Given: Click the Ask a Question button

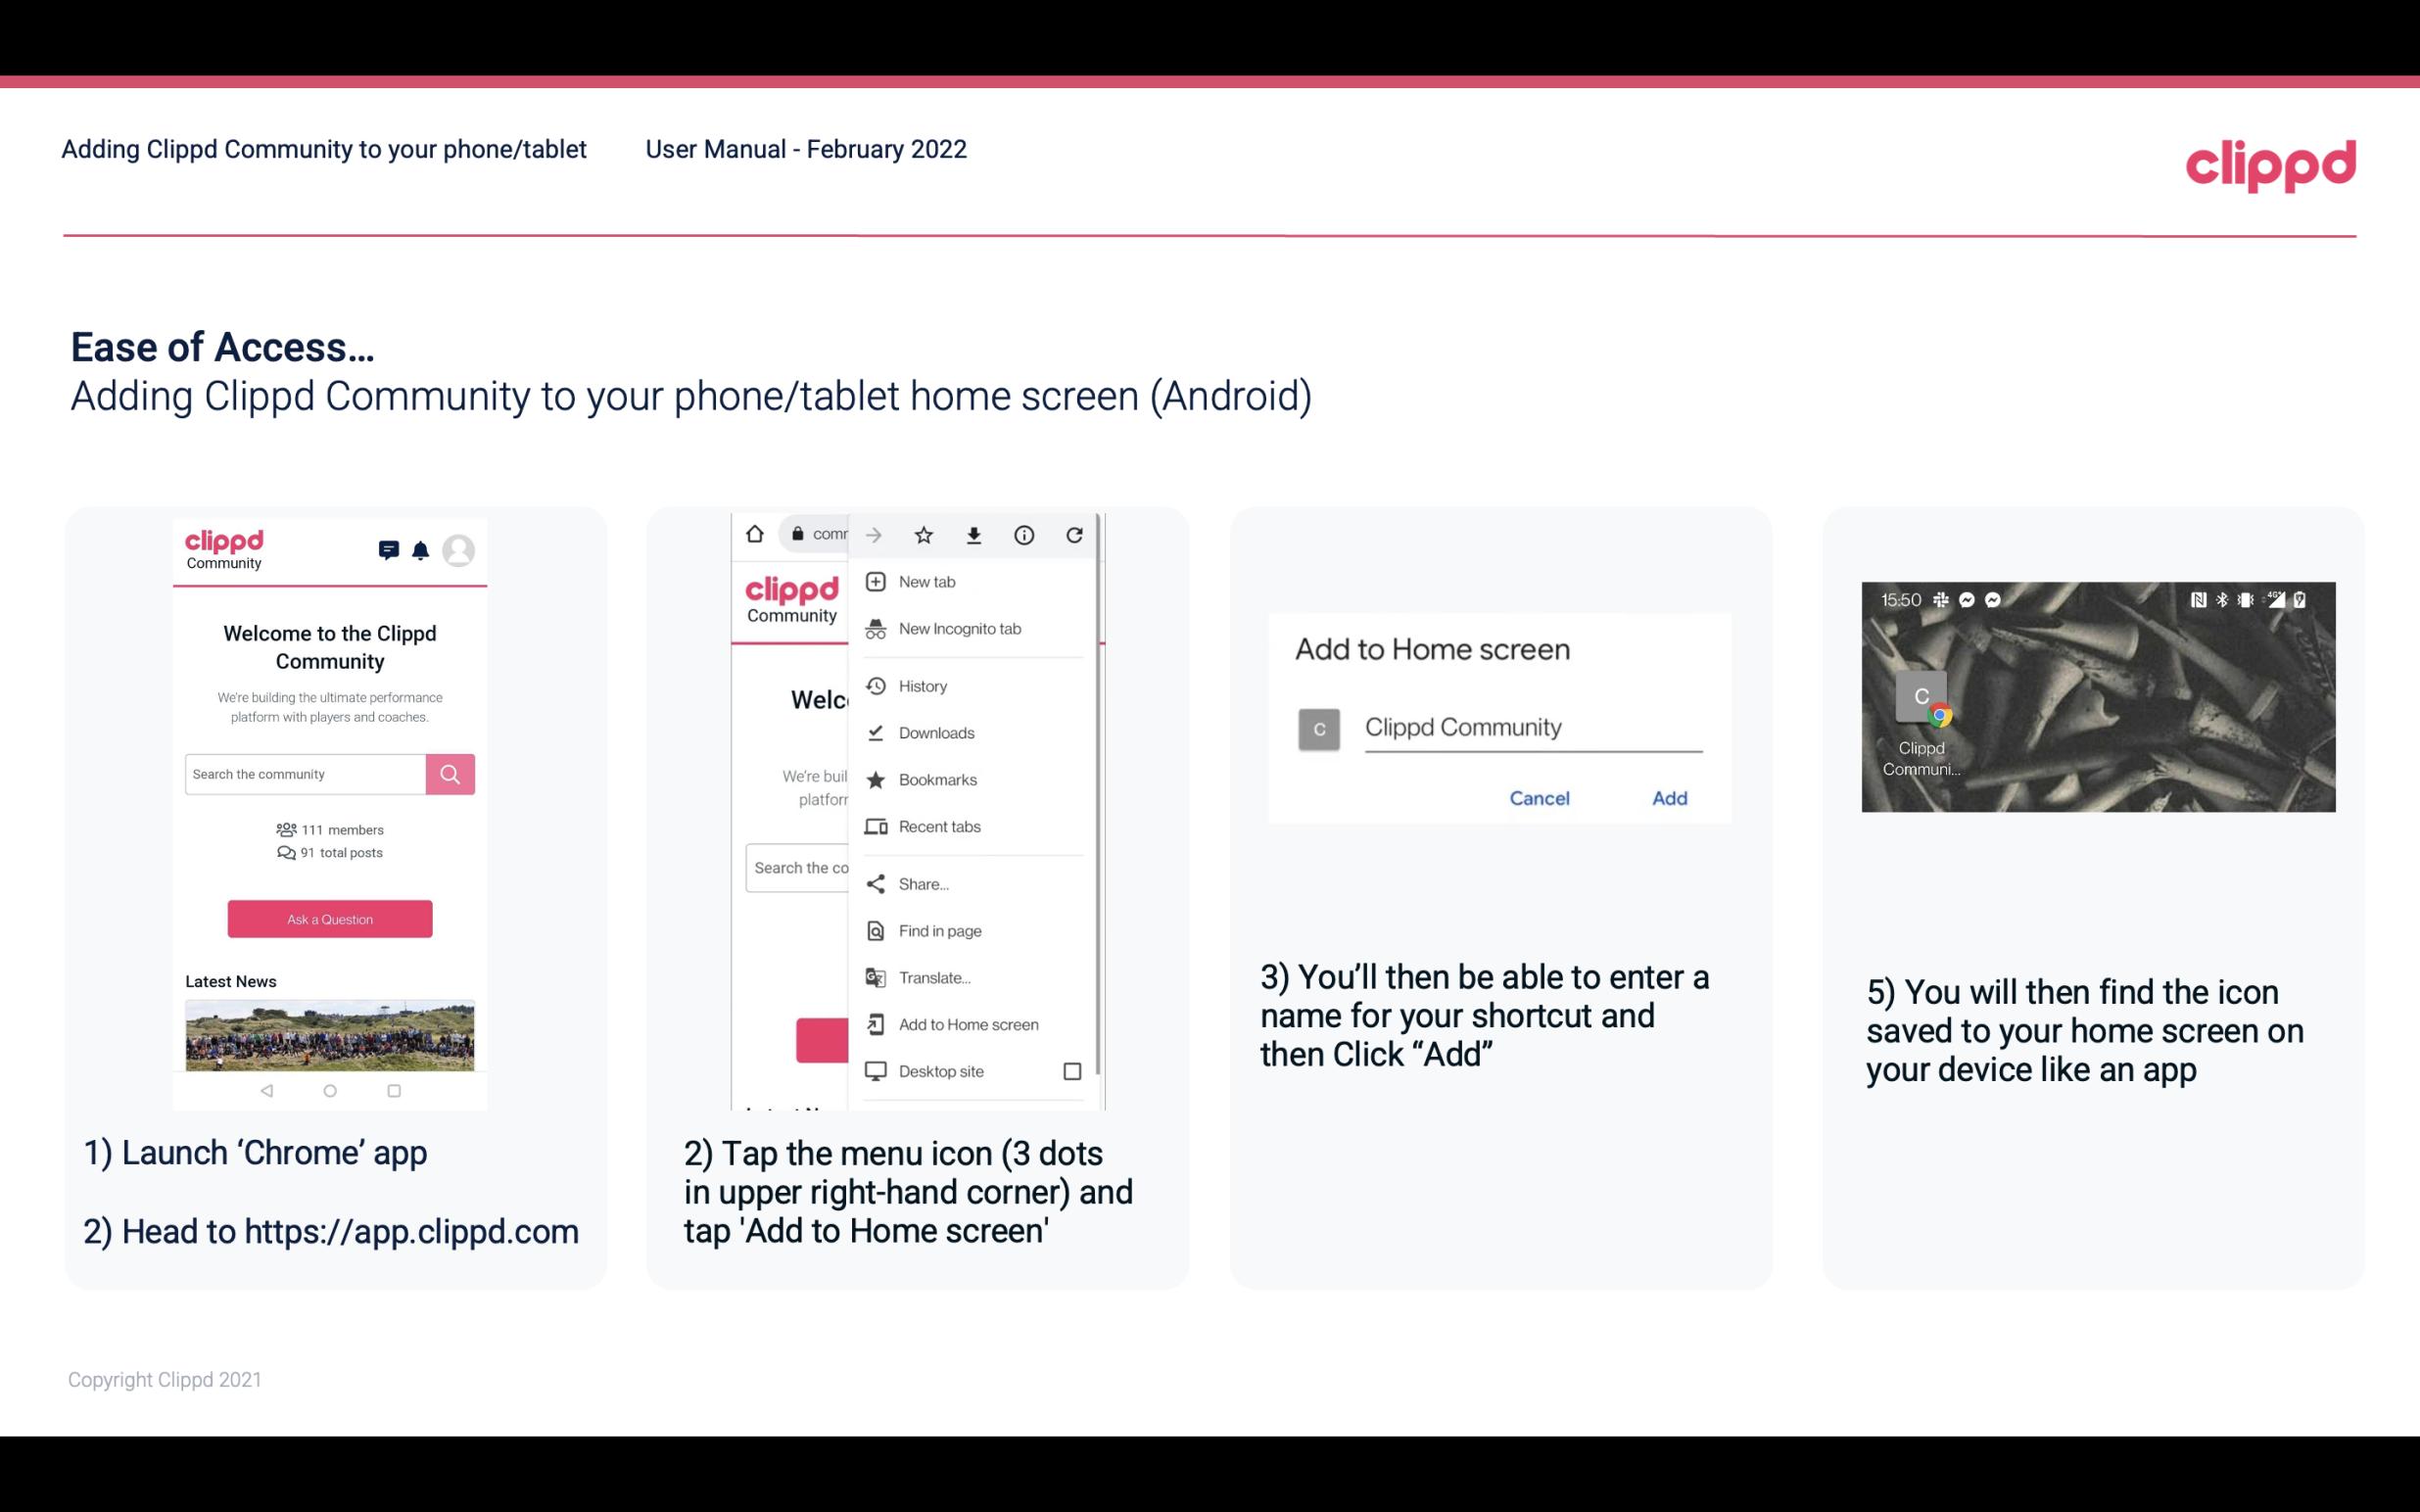Looking at the screenshot, I should pyautogui.click(x=329, y=918).
